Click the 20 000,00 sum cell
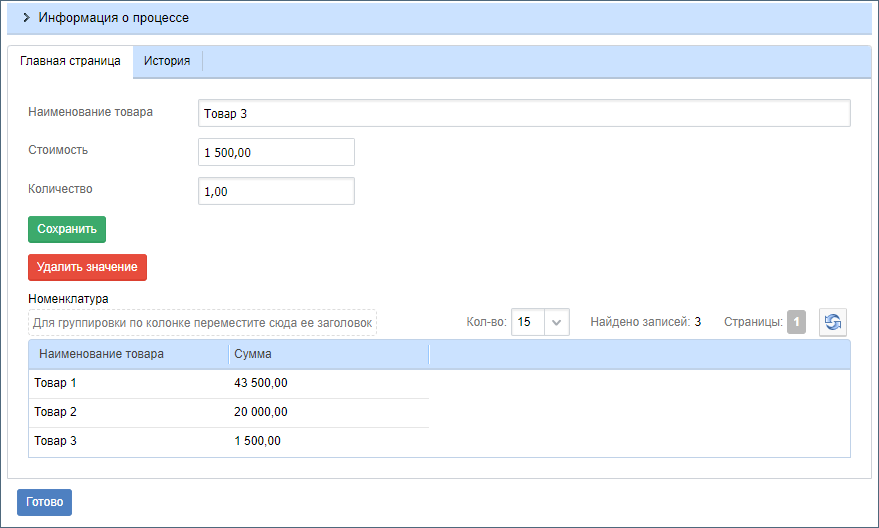 [262, 412]
